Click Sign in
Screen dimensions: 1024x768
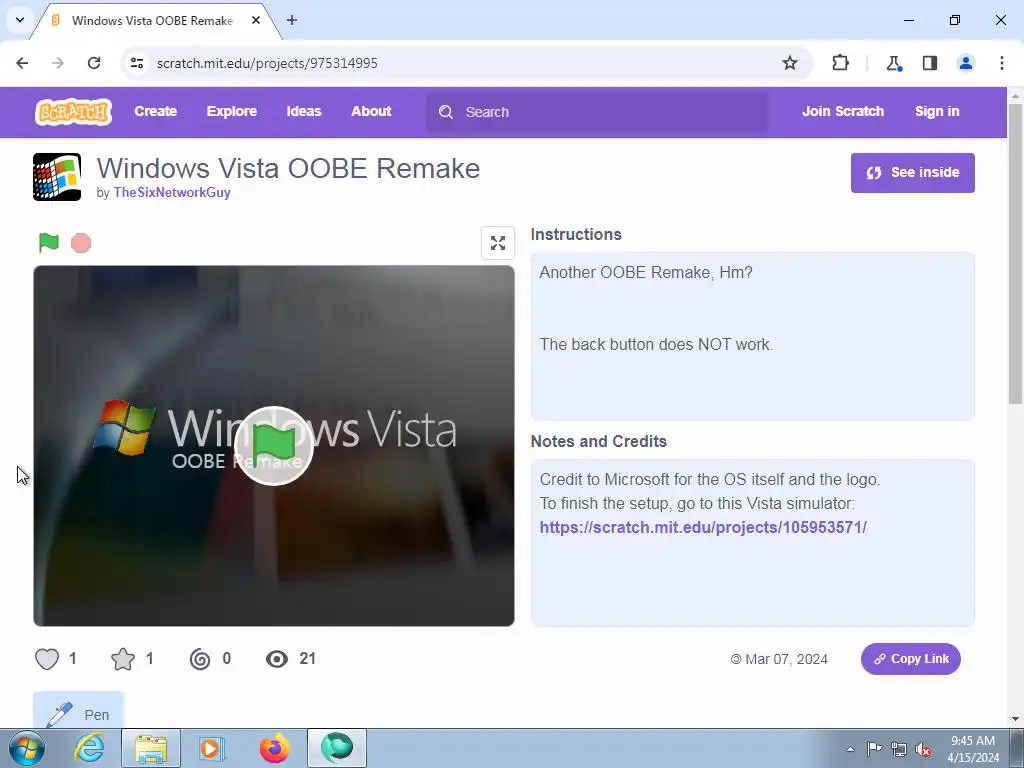click(x=937, y=112)
